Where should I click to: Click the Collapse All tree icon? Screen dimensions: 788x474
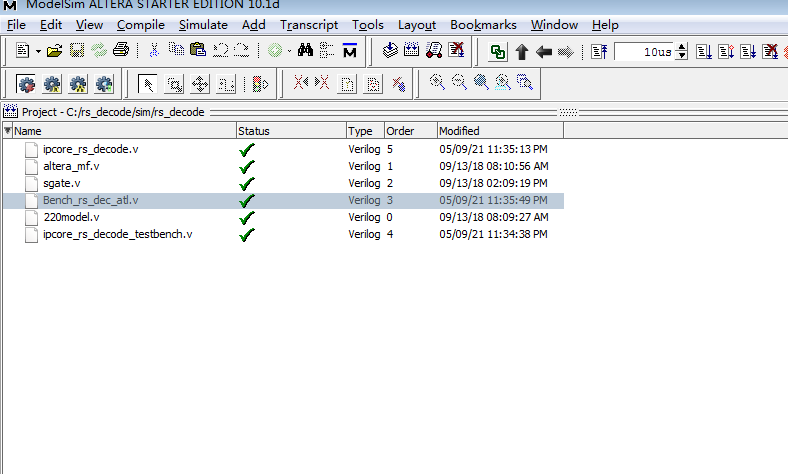click(x=327, y=50)
